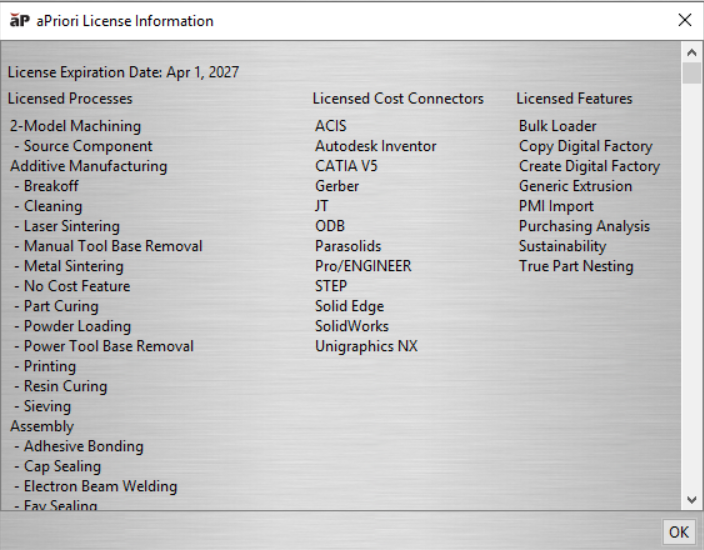The height and width of the screenshot is (550, 704).
Task: Click the Create Digital Factory entry
Action: pyautogui.click(x=590, y=166)
